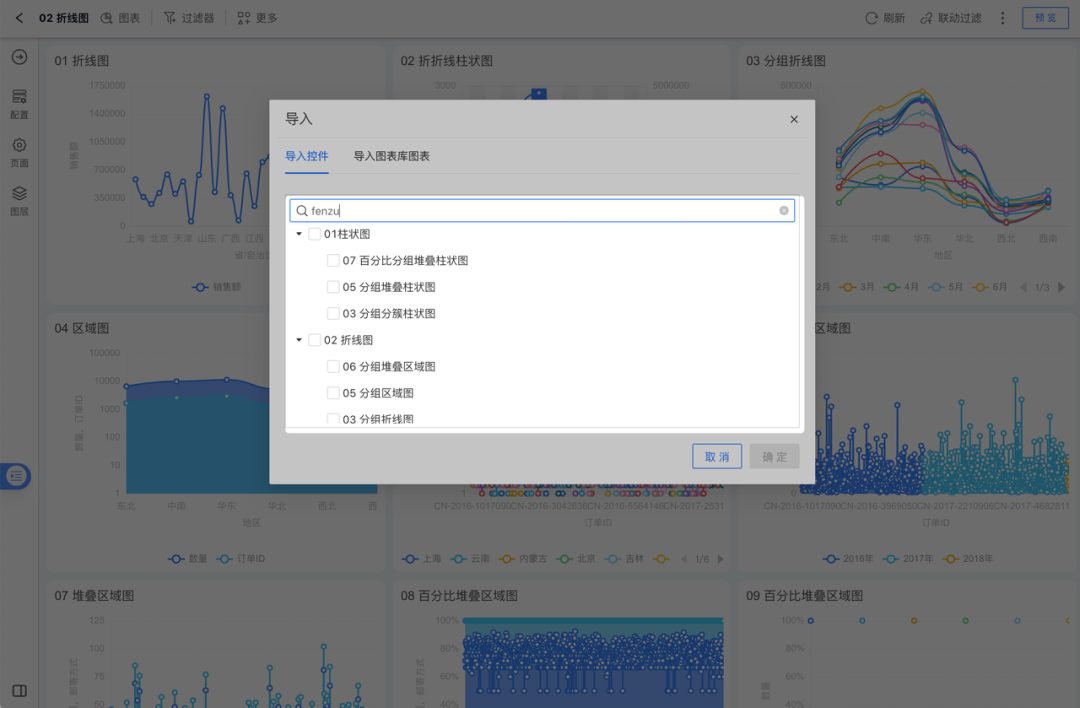
Task: Open the three-dot overflow menu near 预览
Action: pos(1002,17)
